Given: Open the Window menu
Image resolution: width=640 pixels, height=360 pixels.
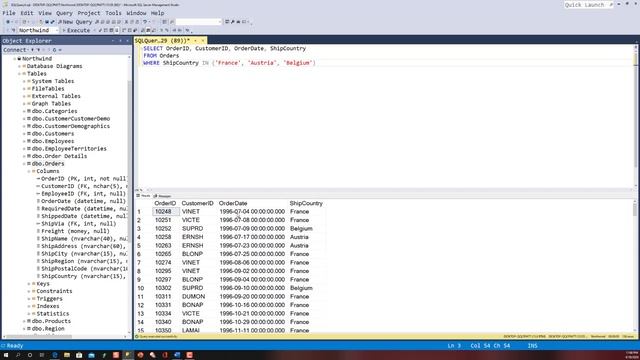Looking at the screenshot, I should point(136,13).
